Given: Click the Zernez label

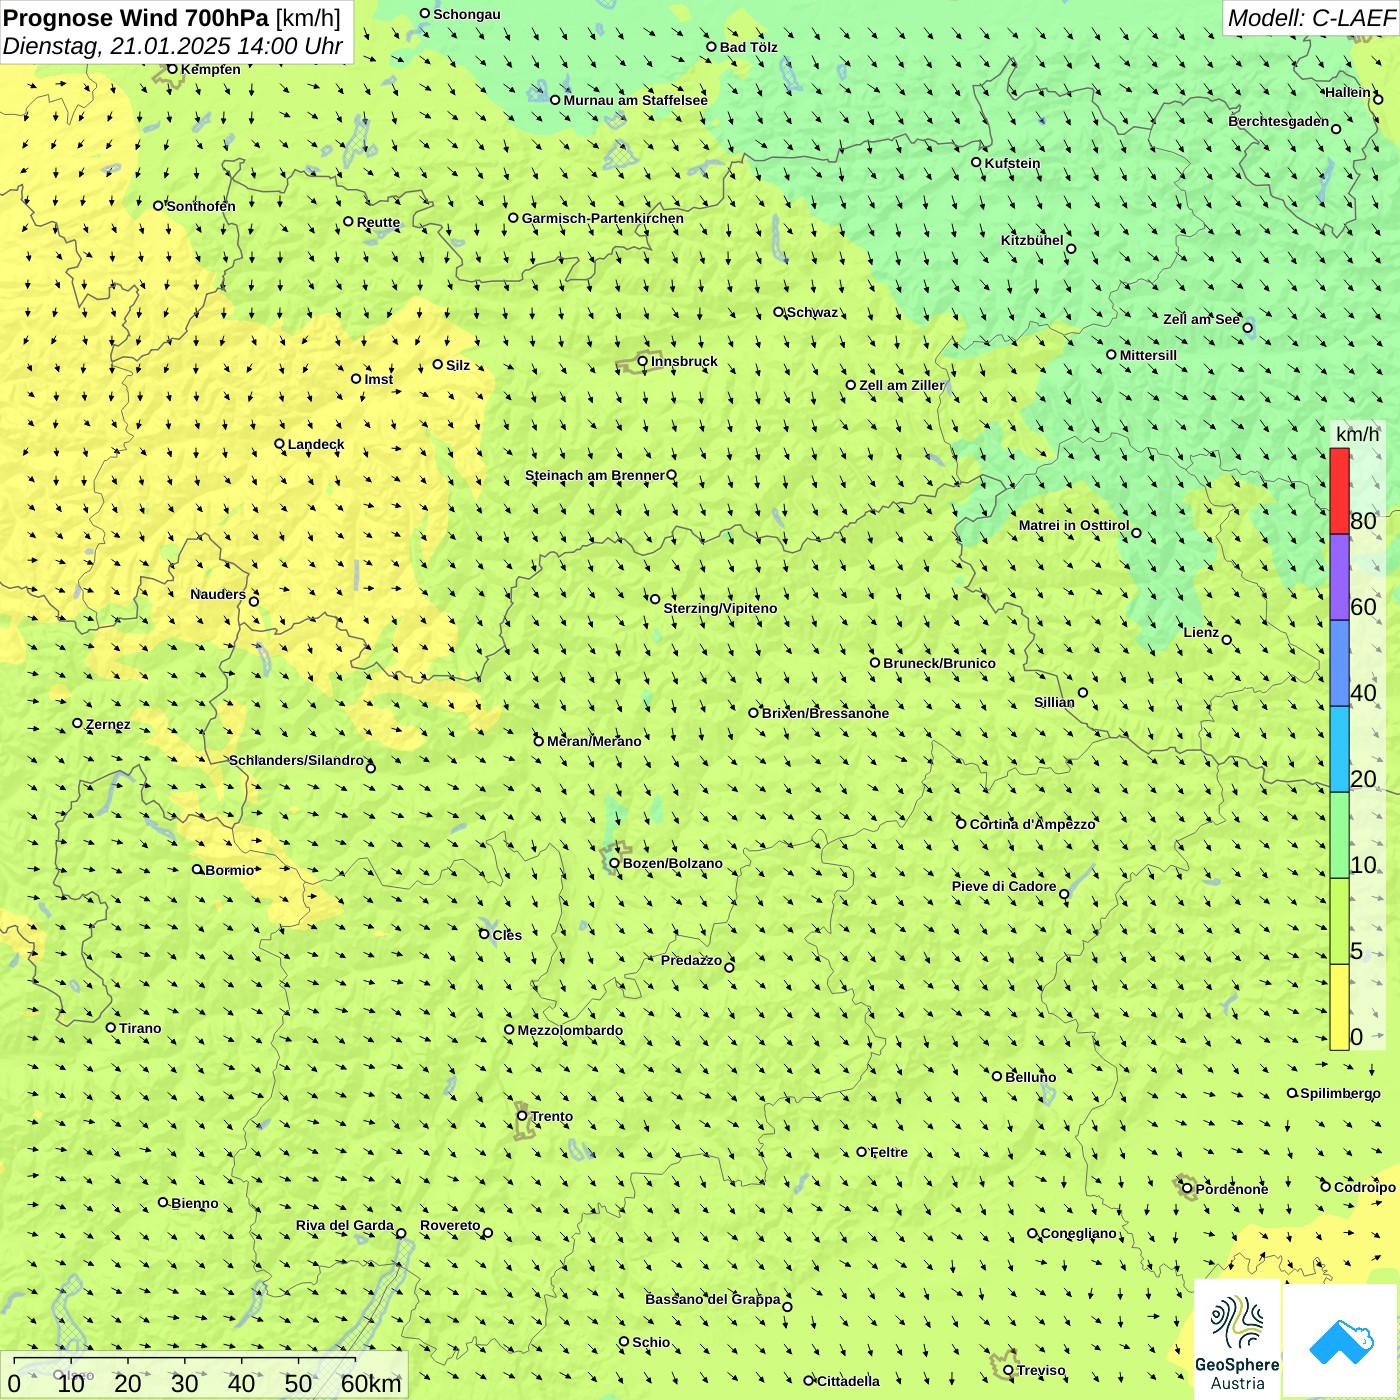Looking at the screenshot, I should click(x=108, y=724).
